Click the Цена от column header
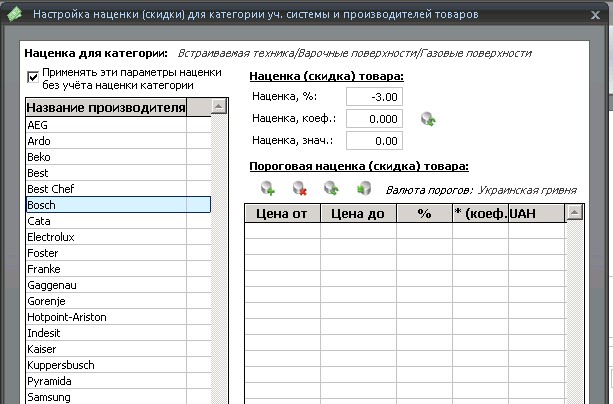Screen dimensions: 613x404 point(282,214)
